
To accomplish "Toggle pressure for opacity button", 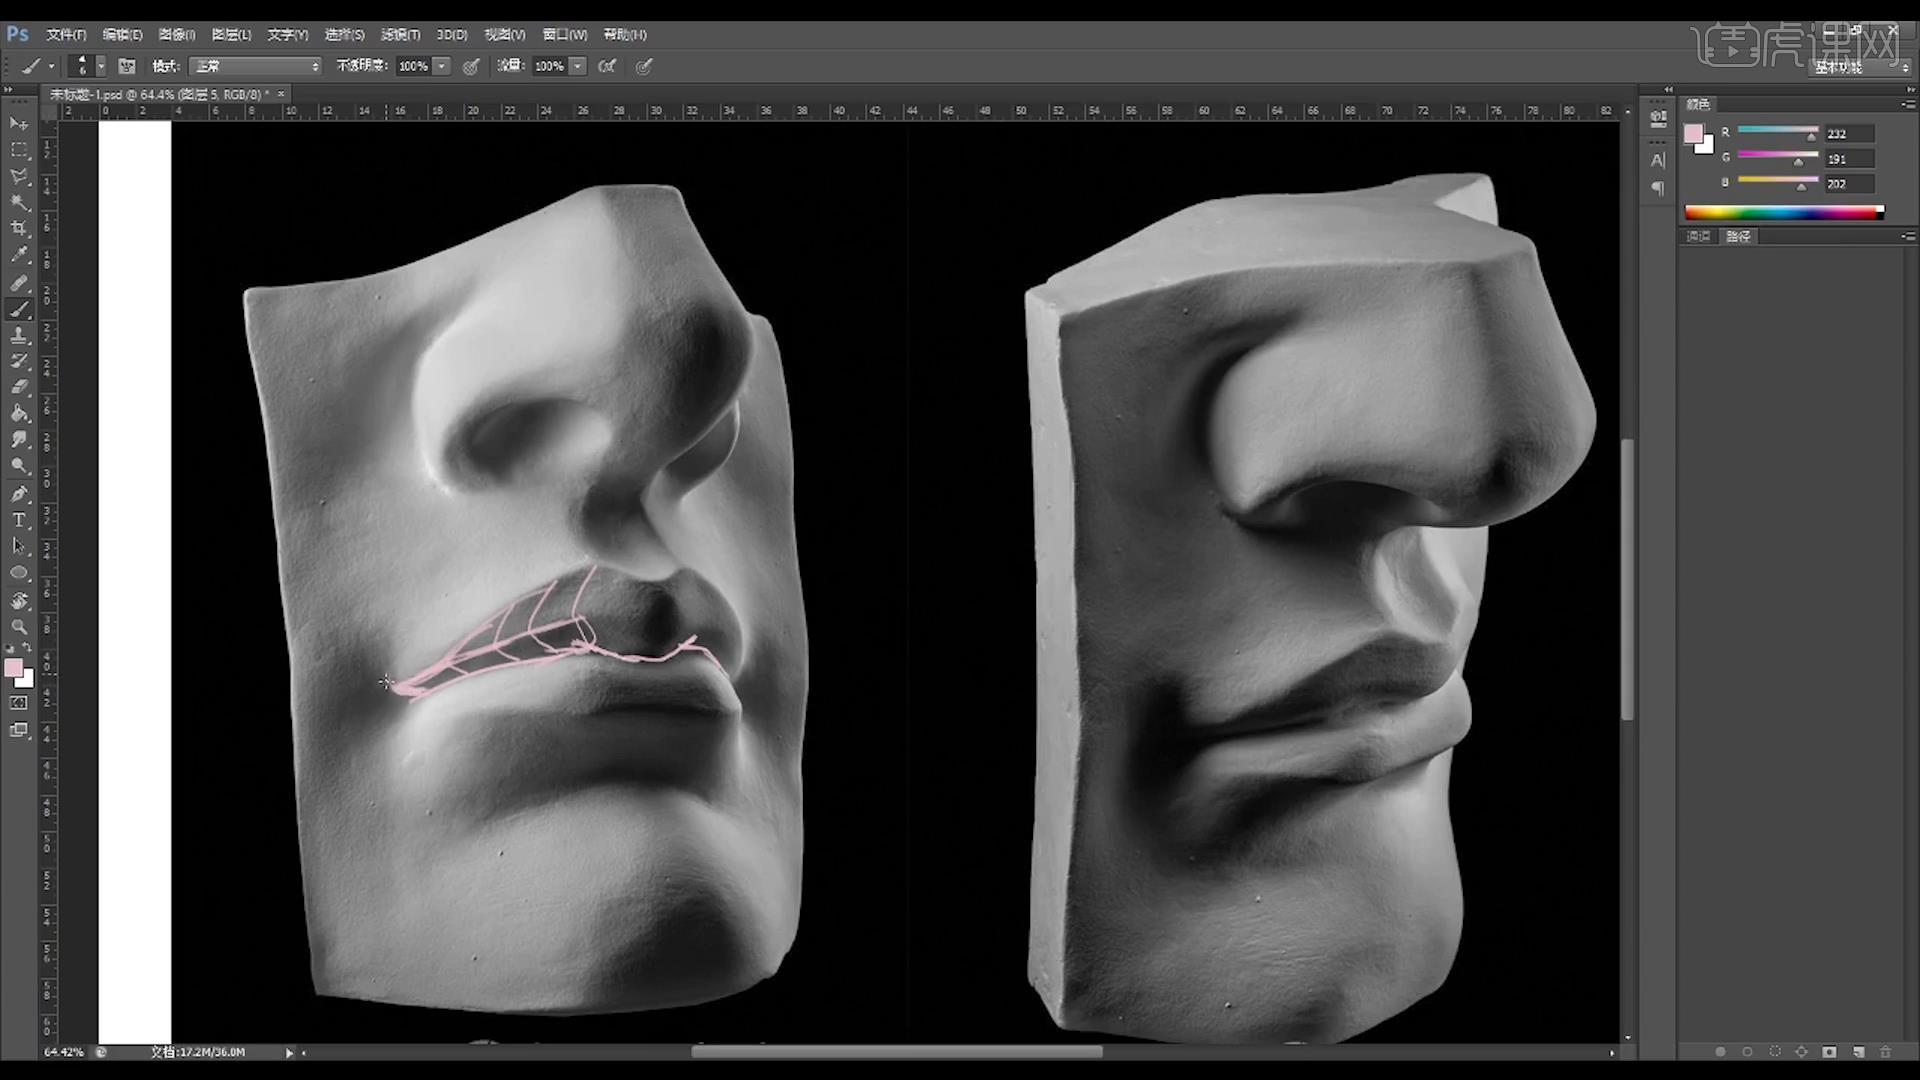I will coord(471,66).
